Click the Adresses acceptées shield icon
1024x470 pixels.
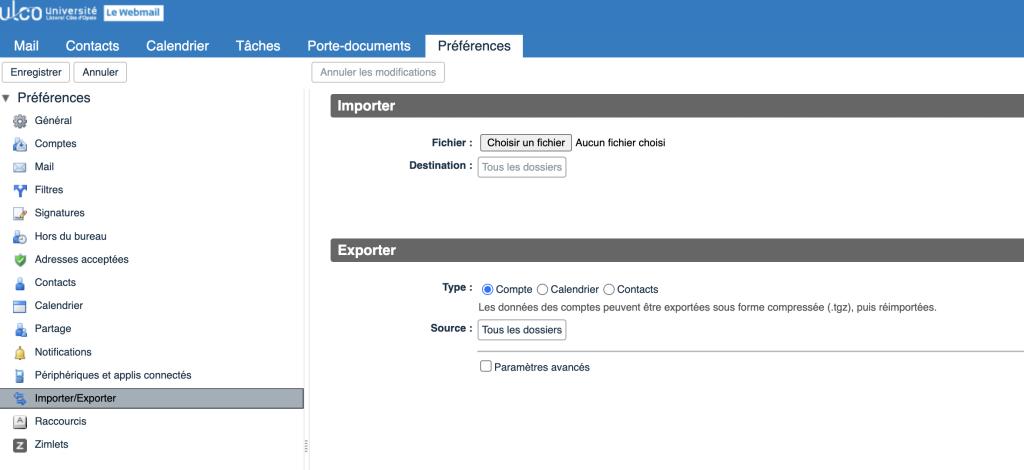click(19, 260)
